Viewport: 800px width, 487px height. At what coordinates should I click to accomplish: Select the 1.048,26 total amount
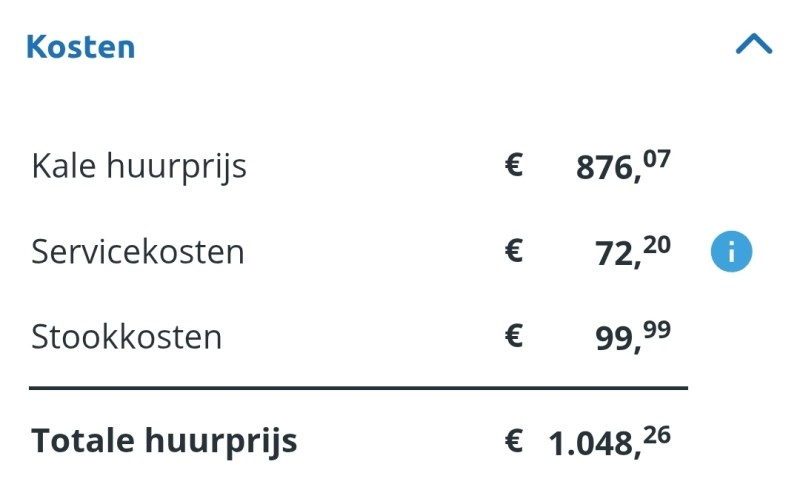(609, 442)
